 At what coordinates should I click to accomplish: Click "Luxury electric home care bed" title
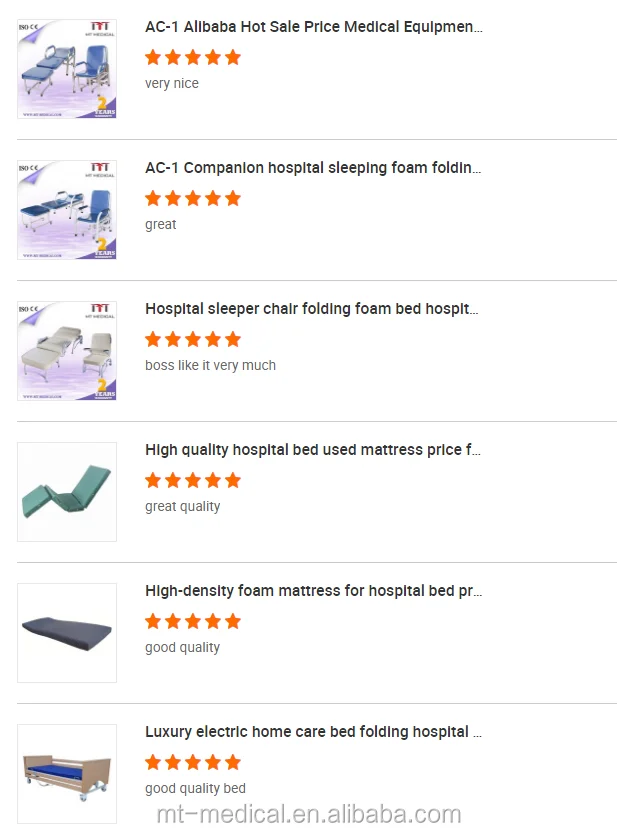pyautogui.click(x=313, y=732)
